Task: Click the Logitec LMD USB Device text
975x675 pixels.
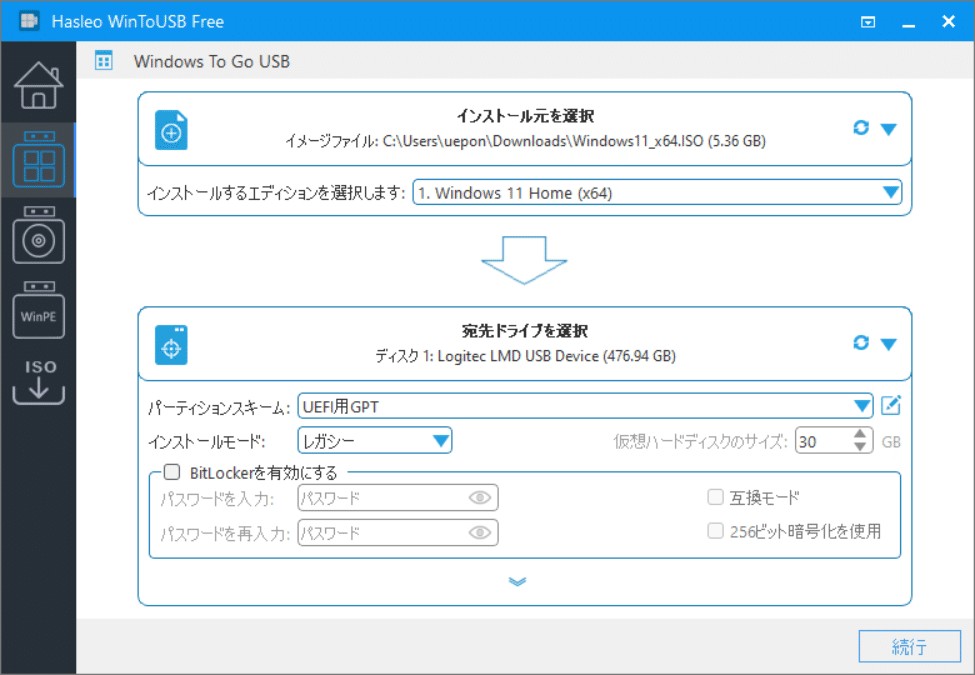Action: (525, 356)
